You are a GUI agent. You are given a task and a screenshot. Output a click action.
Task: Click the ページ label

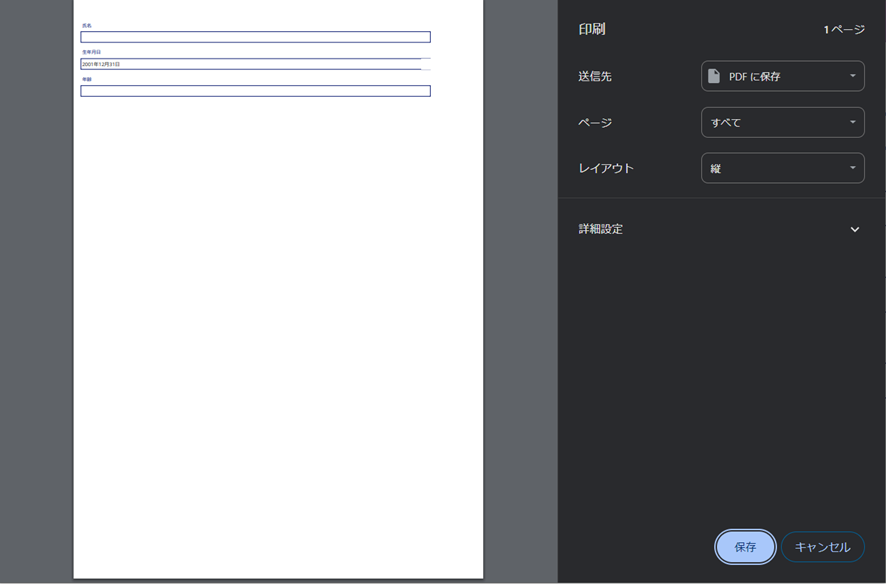(x=596, y=123)
